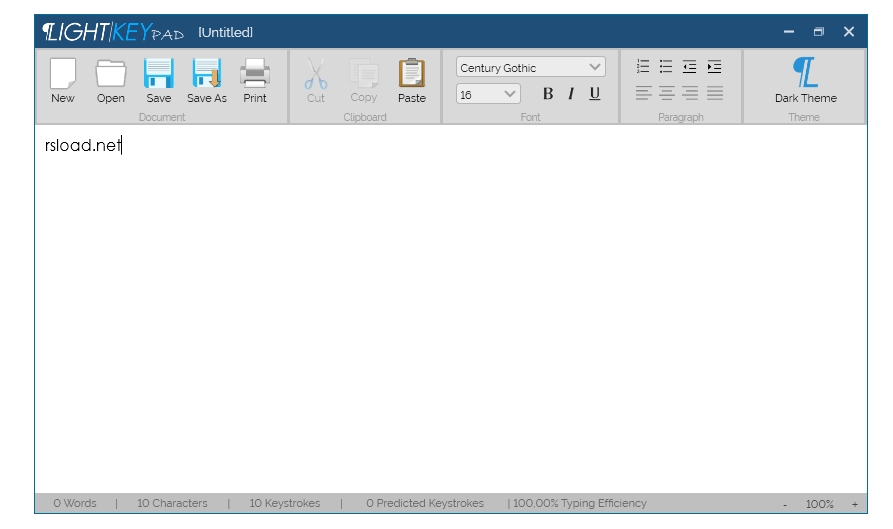Insert a bulleted list
Image resolution: width=893 pixels, height=529 pixels.
click(x=666, y=67)
